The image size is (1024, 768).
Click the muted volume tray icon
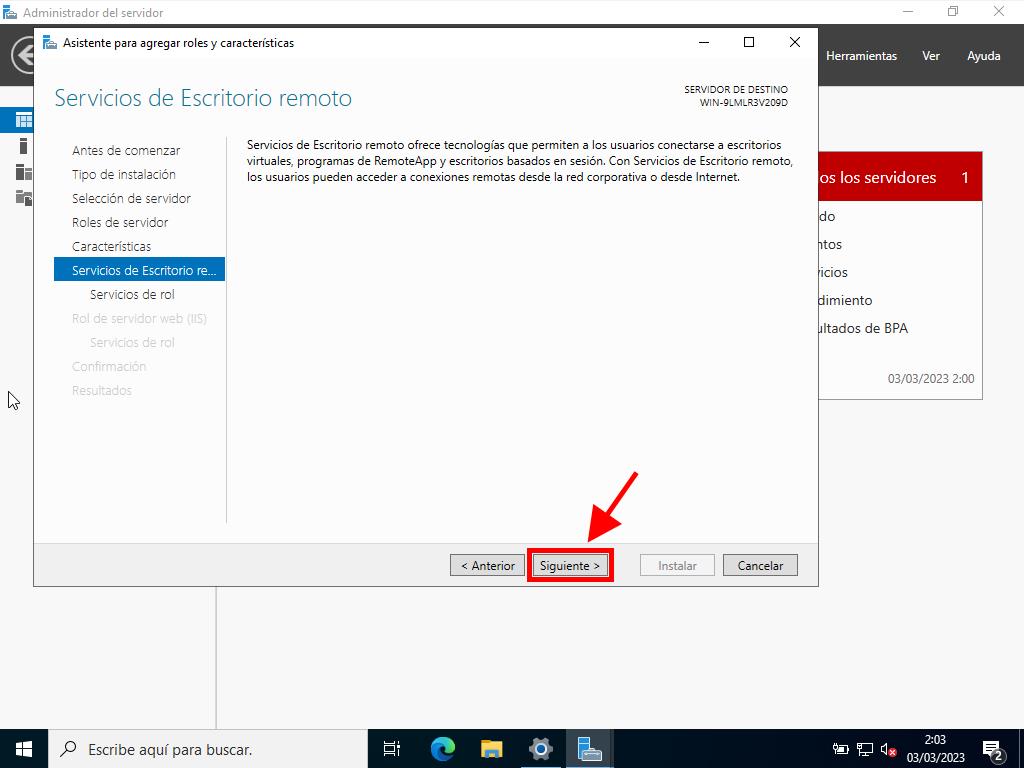point(887,749)
